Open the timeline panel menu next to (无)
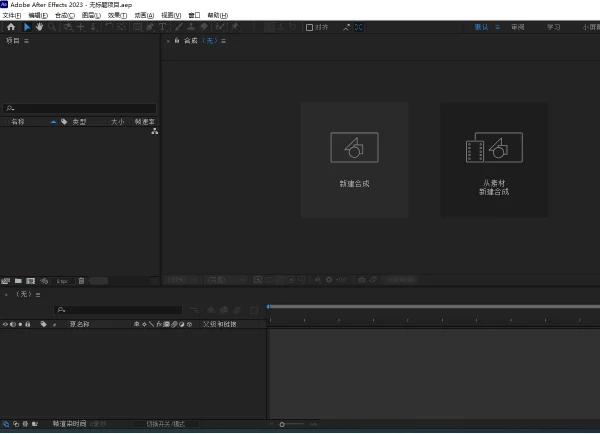600x434 pixels. click(38, 295)
